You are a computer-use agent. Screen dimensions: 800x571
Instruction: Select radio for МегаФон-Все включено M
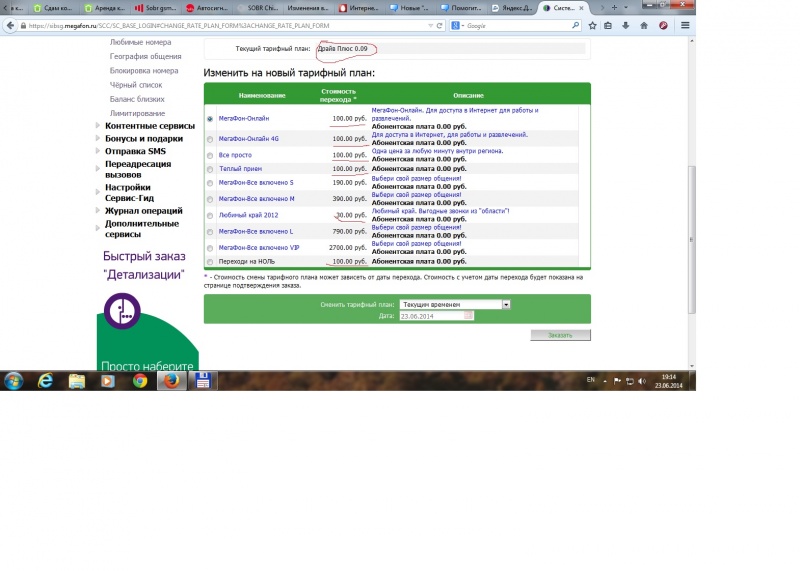(210, 199)
